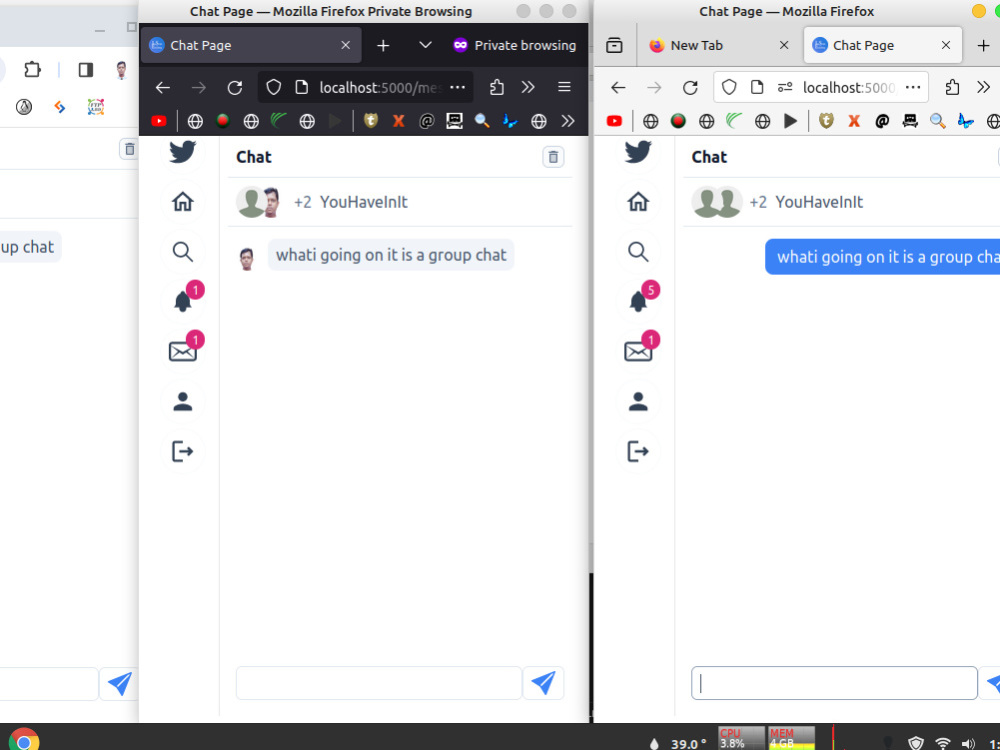
Task: Select New Tab tab in right Firefox window
Action: (720, 45)
